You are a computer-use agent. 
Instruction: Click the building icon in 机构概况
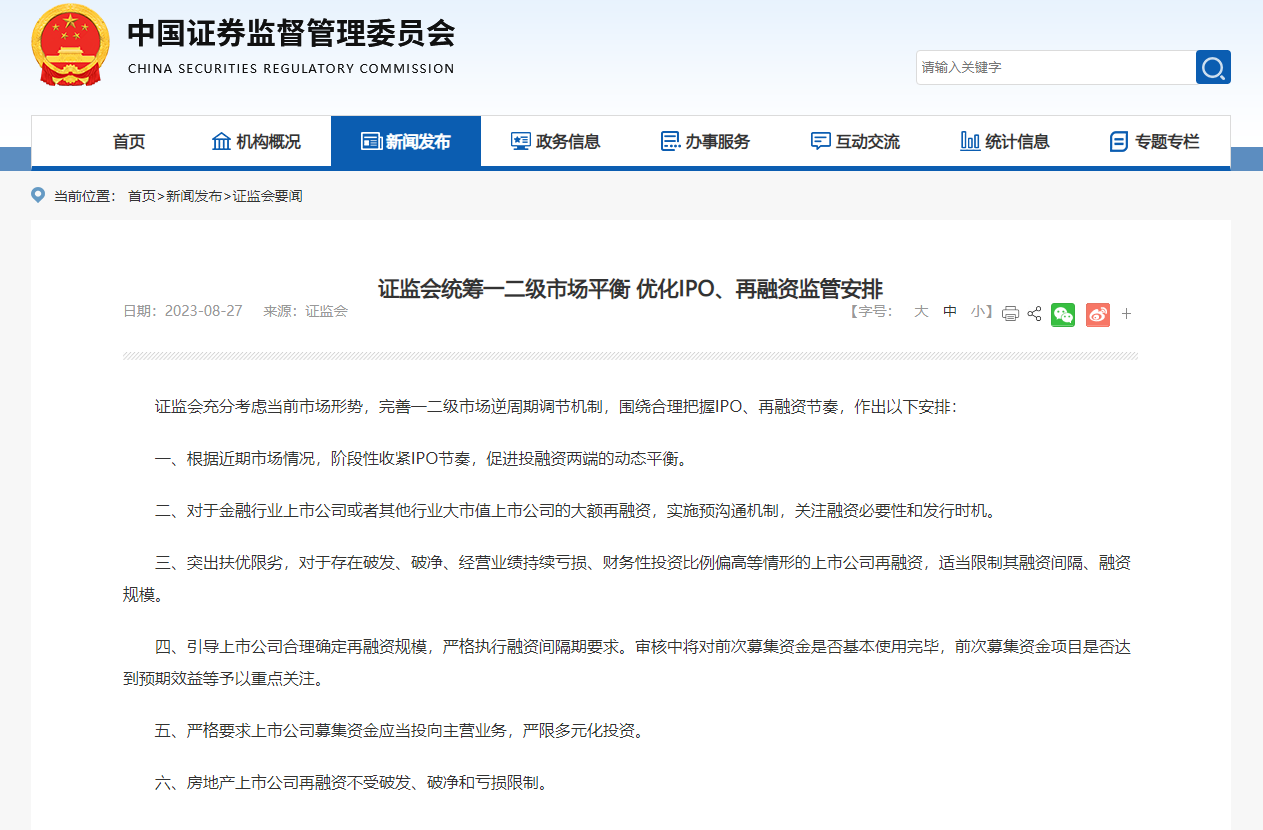click(221, 141)
